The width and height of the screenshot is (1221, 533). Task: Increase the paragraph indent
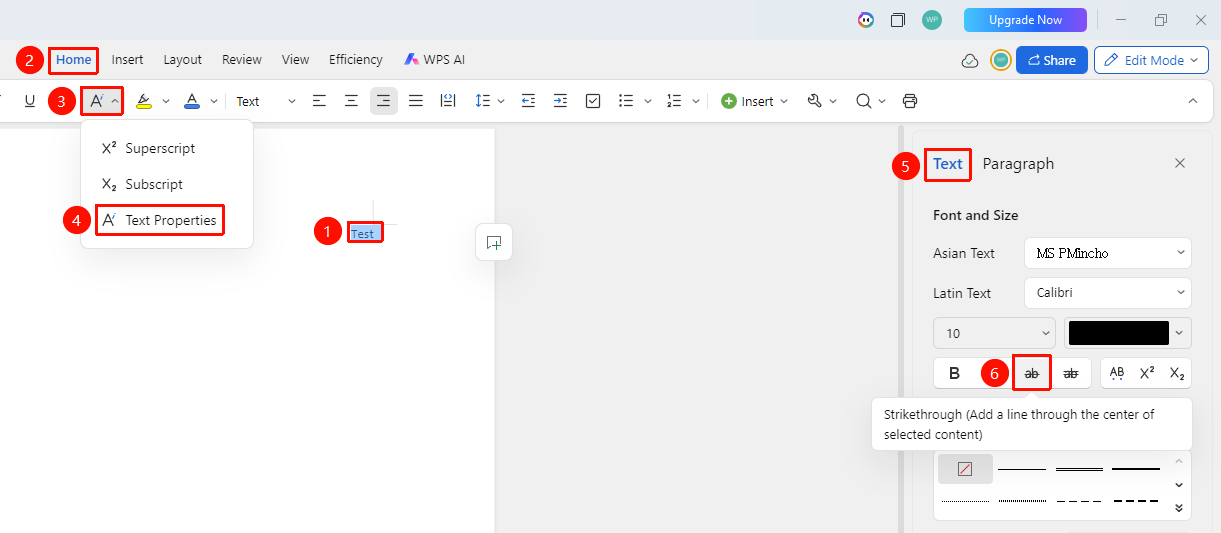pos(561,101)
